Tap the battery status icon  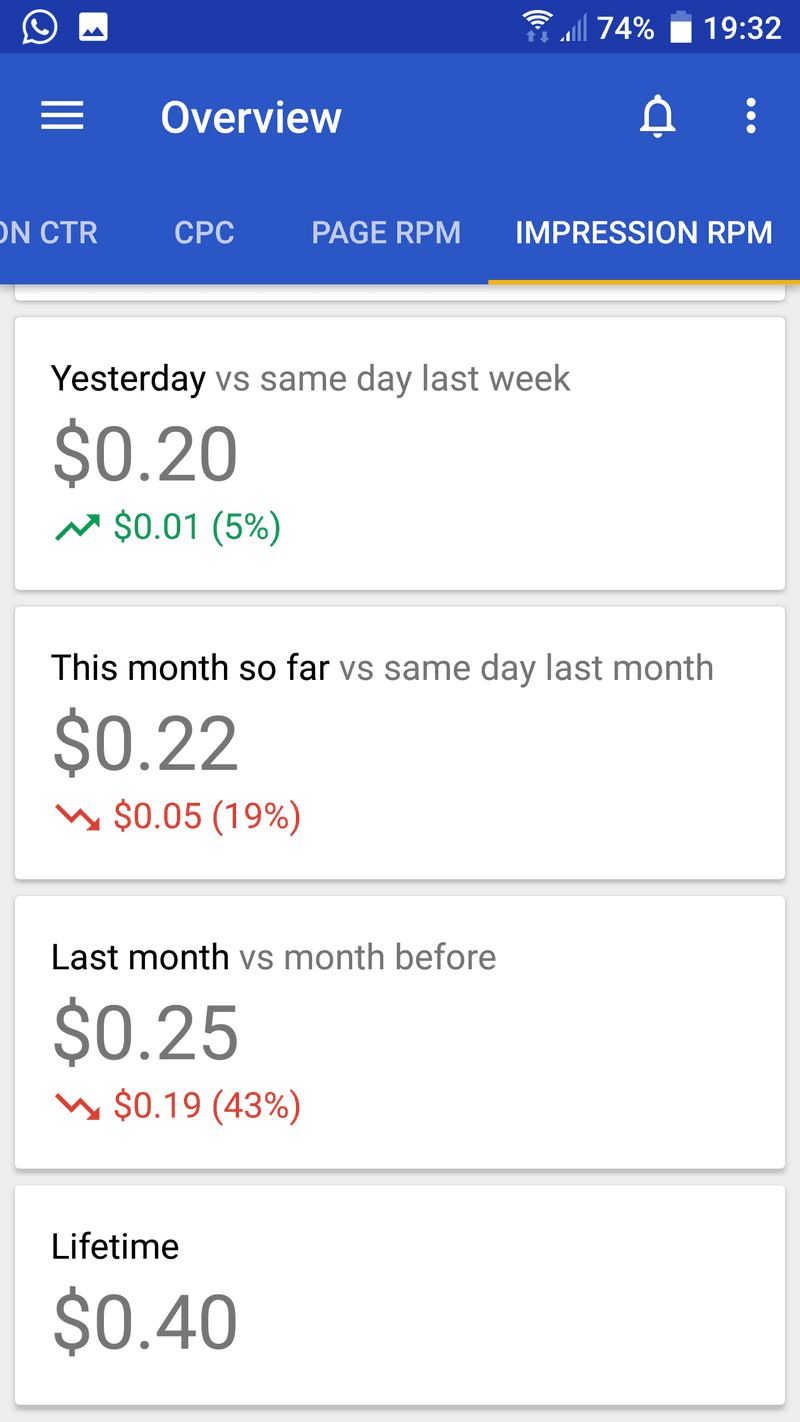tap(681, 28)
